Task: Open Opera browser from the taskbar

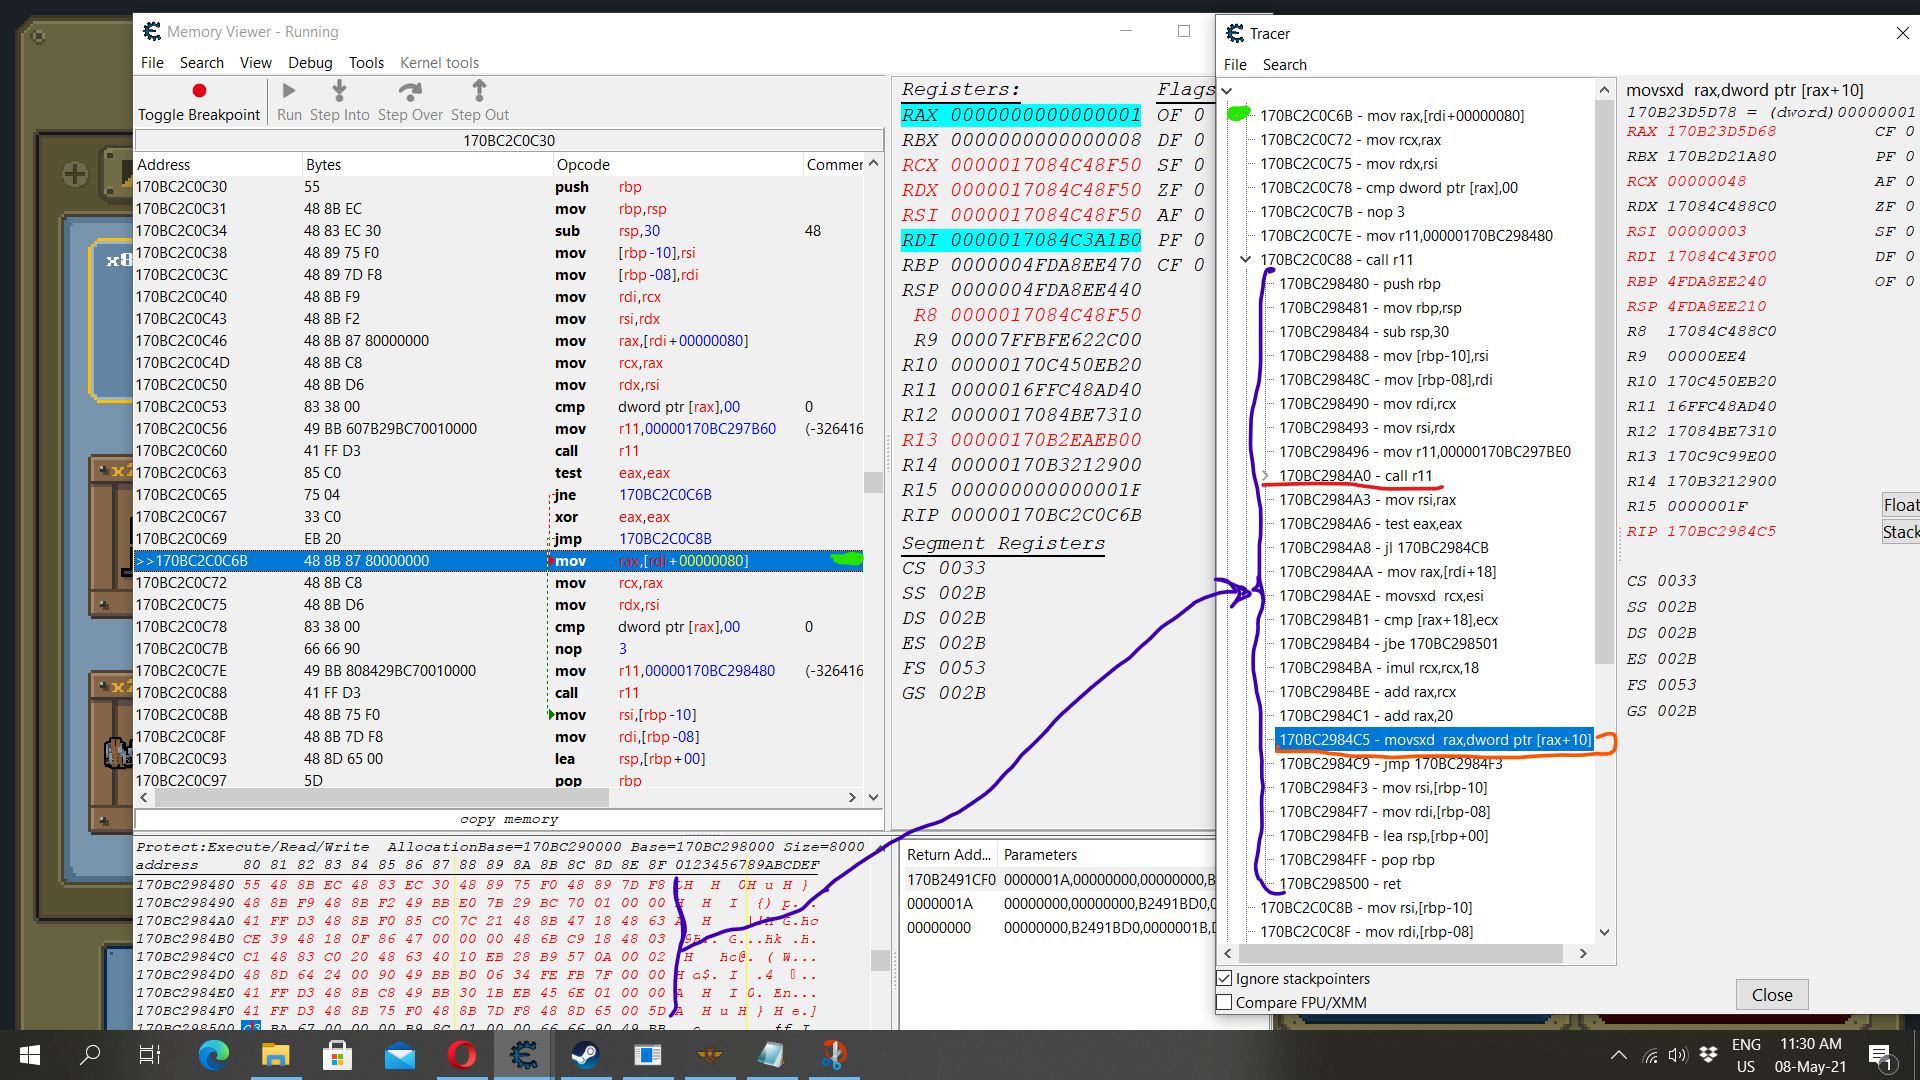Action: point(461,1054)
